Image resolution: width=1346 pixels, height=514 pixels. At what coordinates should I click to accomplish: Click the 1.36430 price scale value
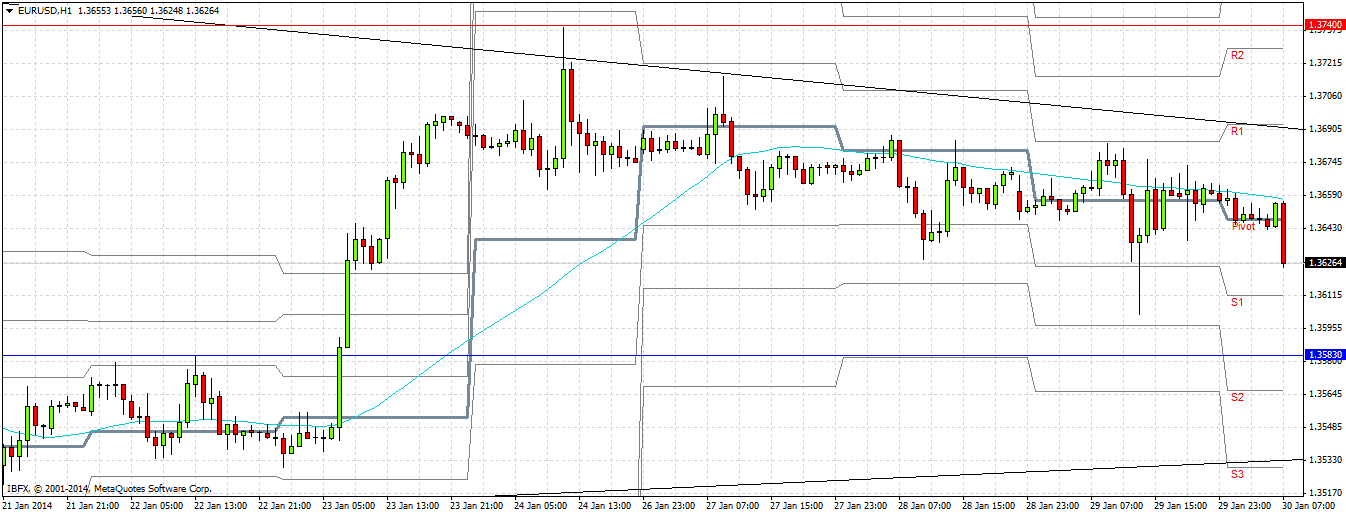(1324, 228)
